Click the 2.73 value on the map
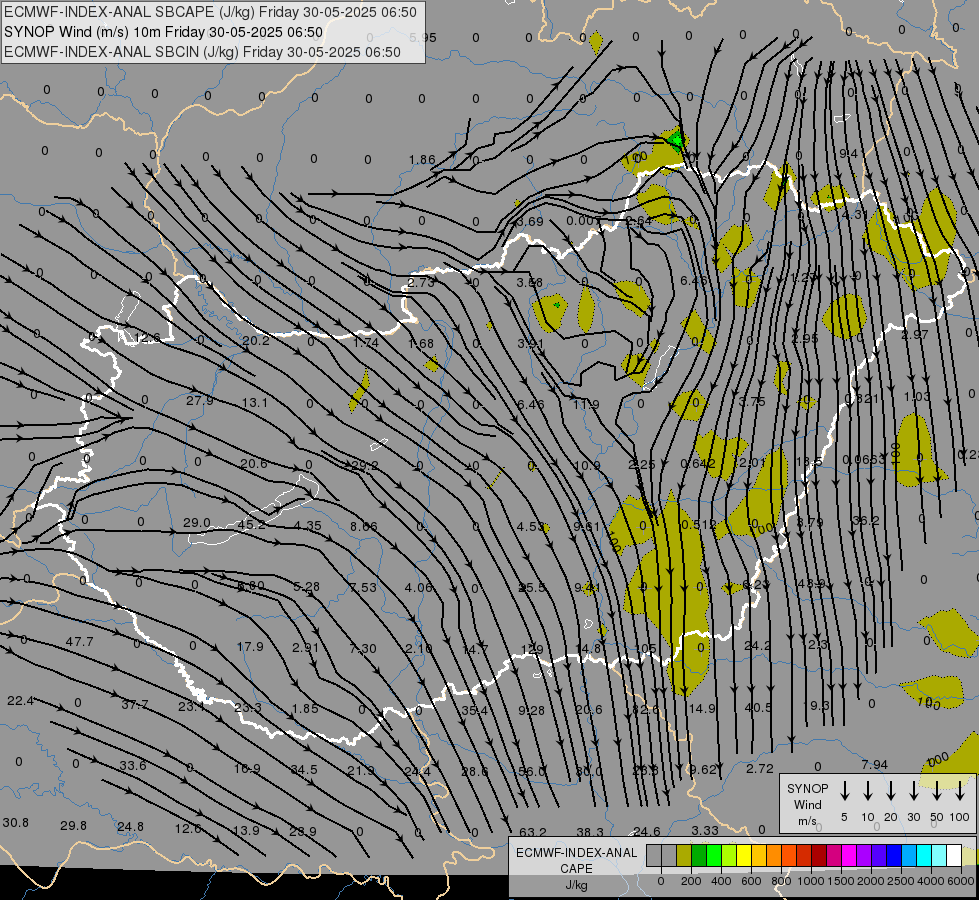Screen dimensions: 979x900 coord(421,282)
